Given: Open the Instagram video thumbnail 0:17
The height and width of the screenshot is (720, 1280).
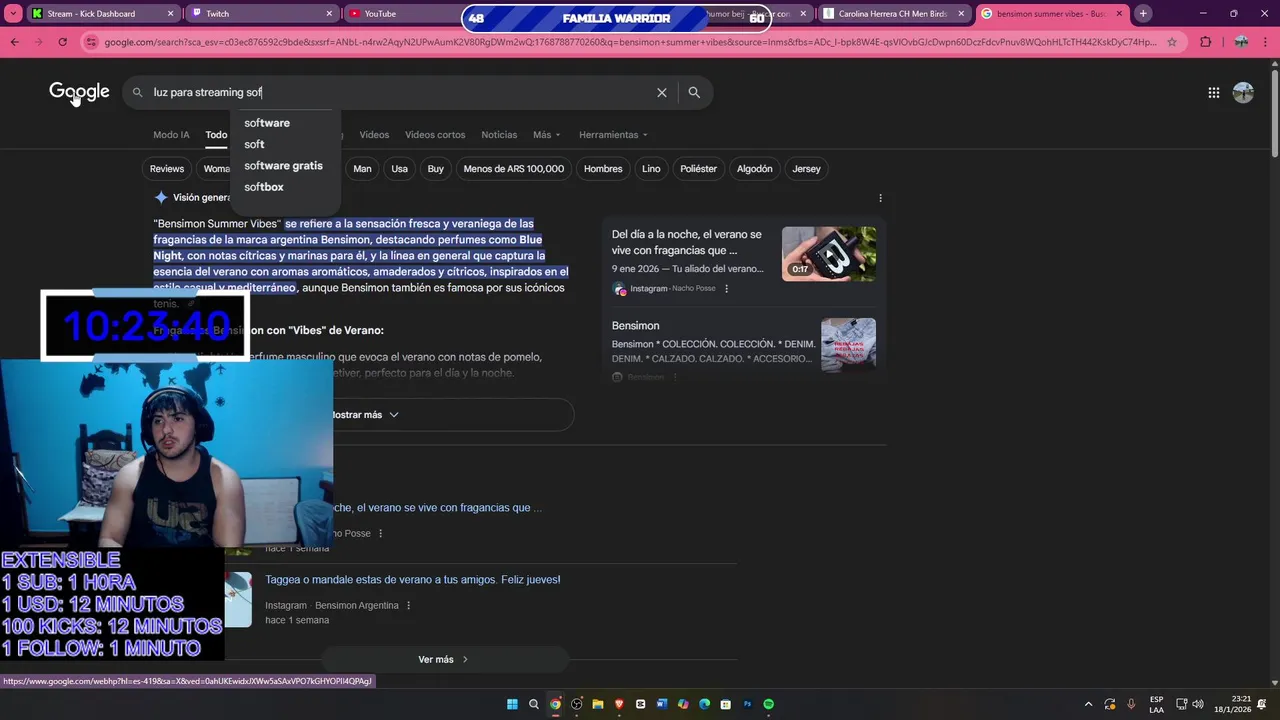Looking at the screenshot, I should [x=829, y=254].
